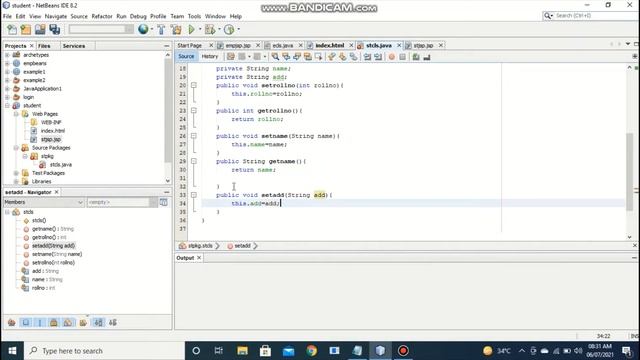Click the Debug Project icon
The width and height of the screenshot is (640, 360).
coord(210,29)
